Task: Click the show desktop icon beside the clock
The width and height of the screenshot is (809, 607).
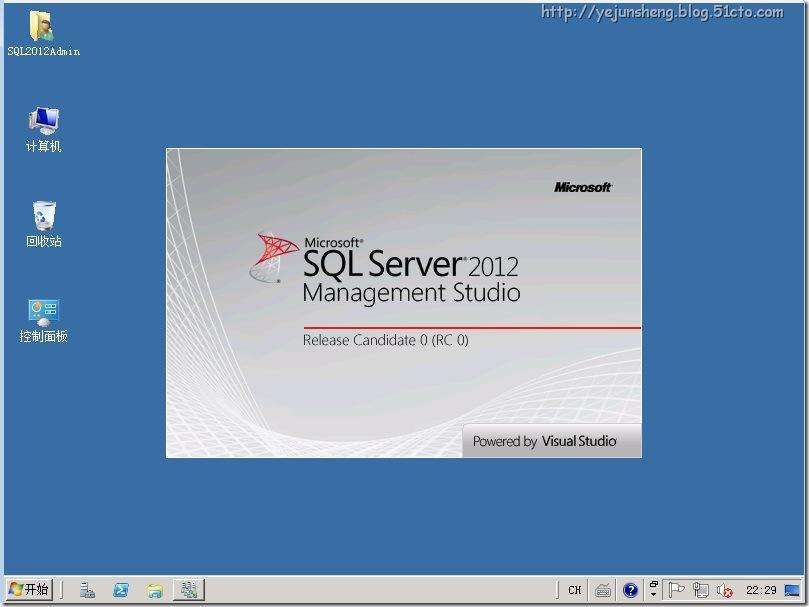Action: pos(792,590)
